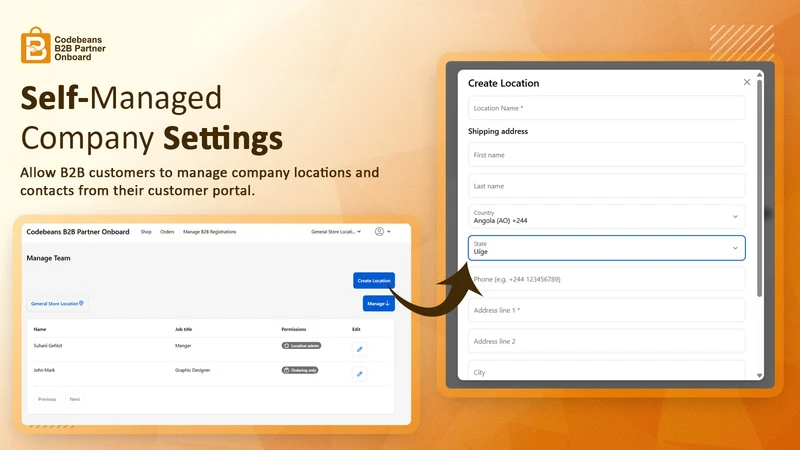Focus the First name field

[x=607, y=155]
